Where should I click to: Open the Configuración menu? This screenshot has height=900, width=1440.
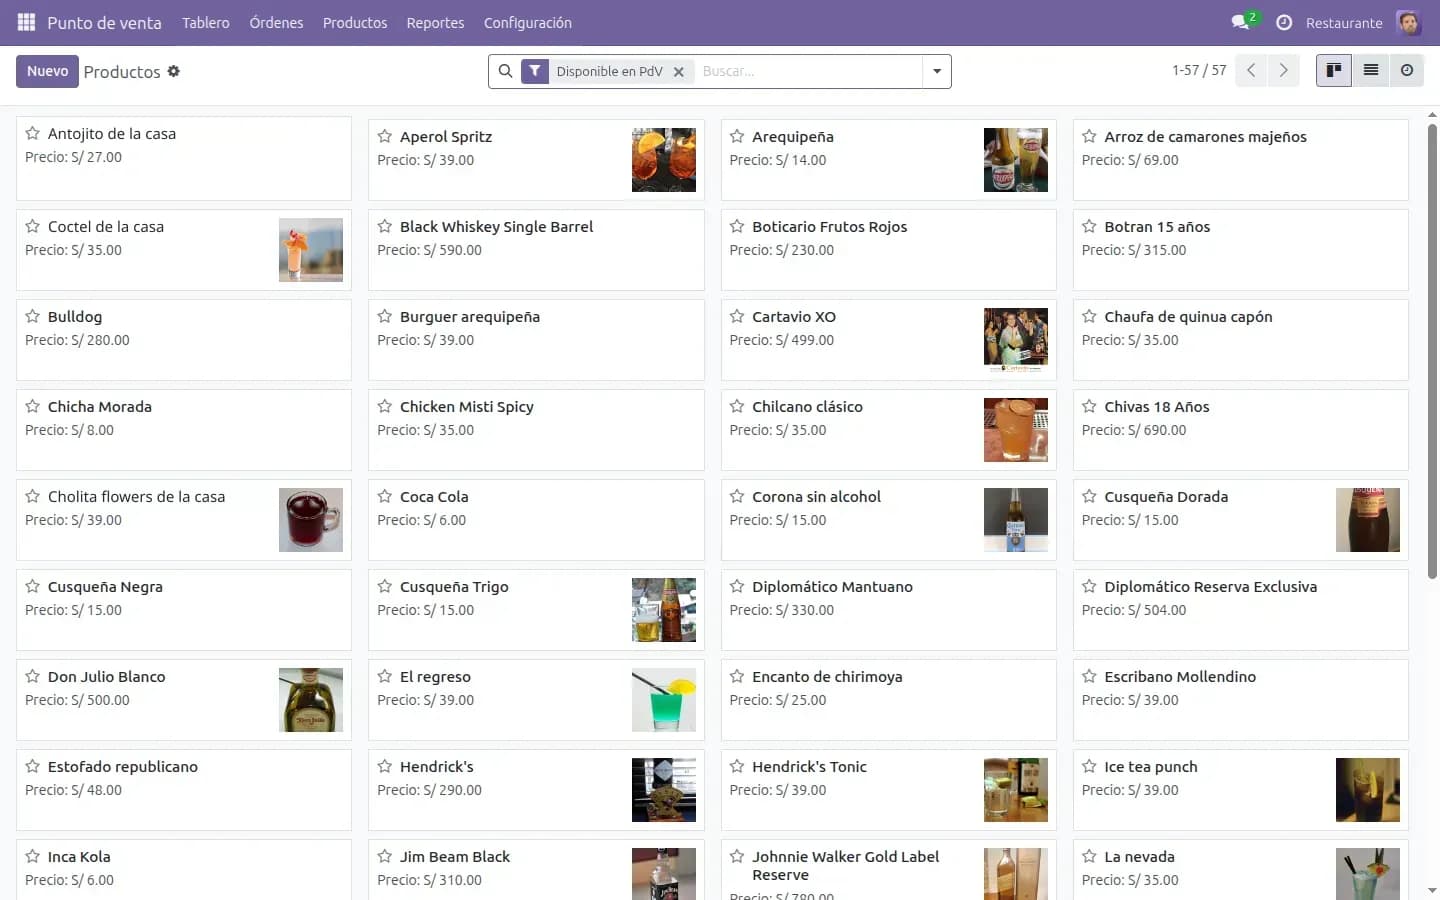coord(528,22)
